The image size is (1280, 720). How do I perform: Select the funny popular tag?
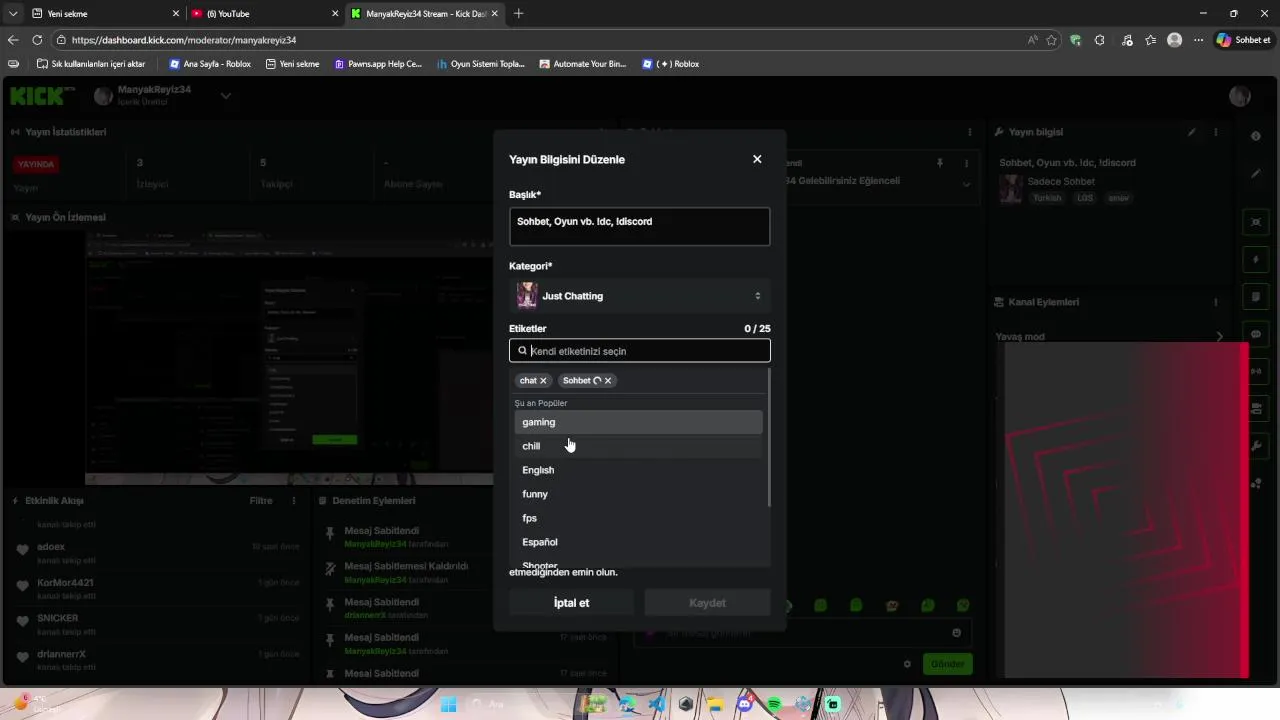[638, 494]
